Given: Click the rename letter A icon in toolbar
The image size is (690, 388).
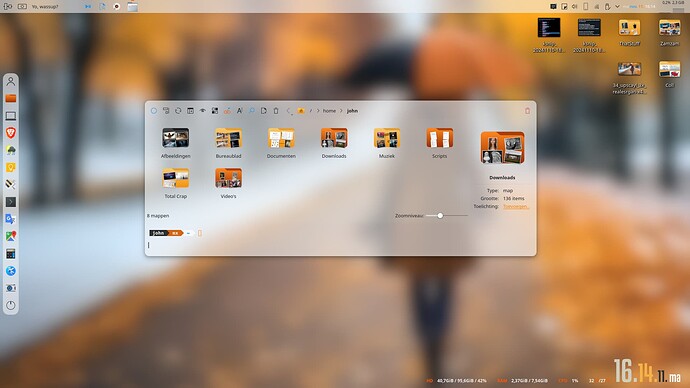Looking at the screenshot, I should [x=239, y=111].
